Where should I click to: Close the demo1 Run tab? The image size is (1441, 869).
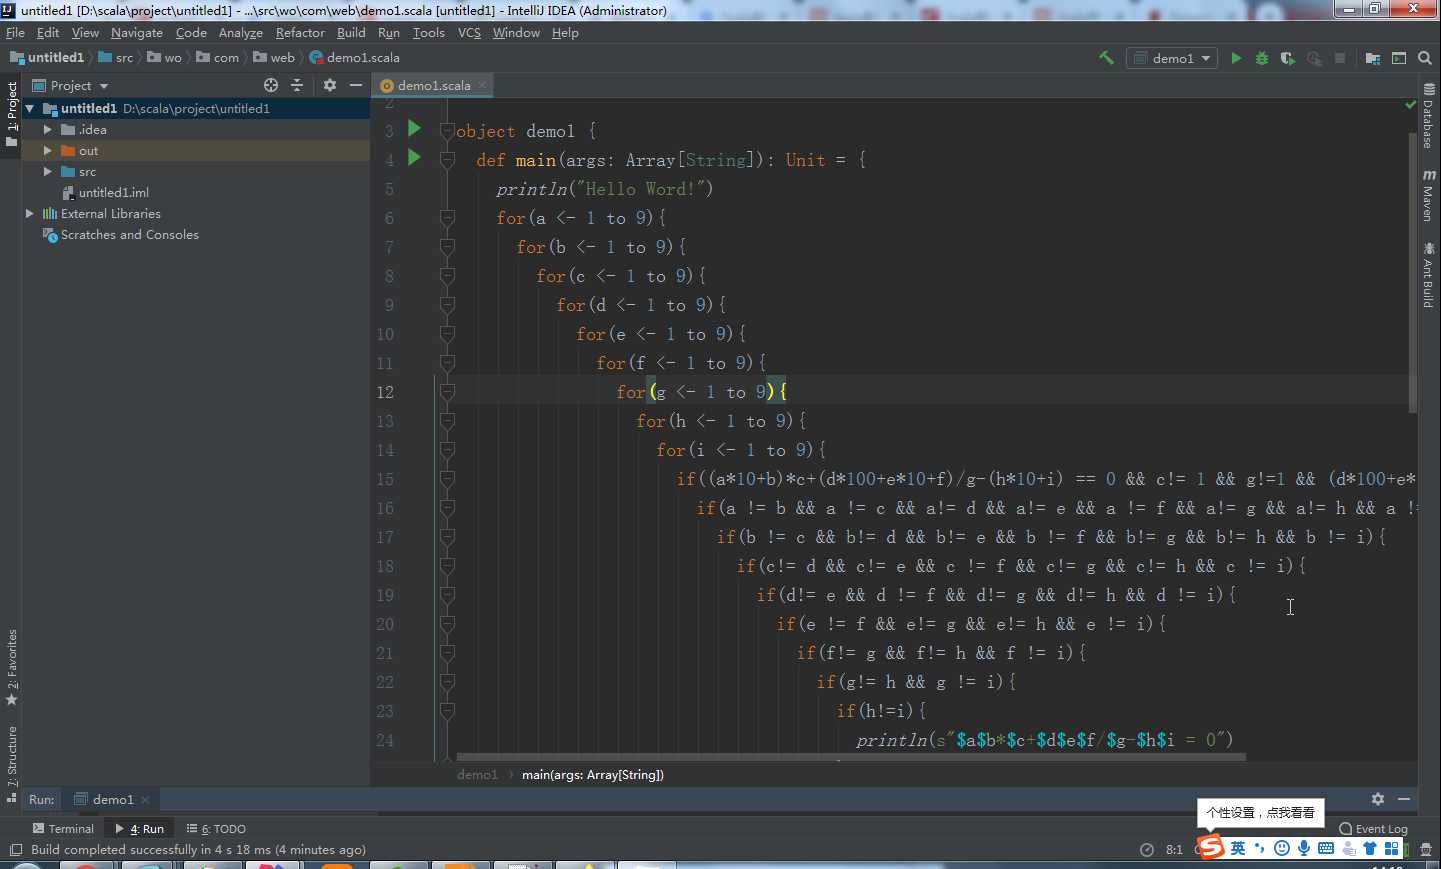point(145,799)
